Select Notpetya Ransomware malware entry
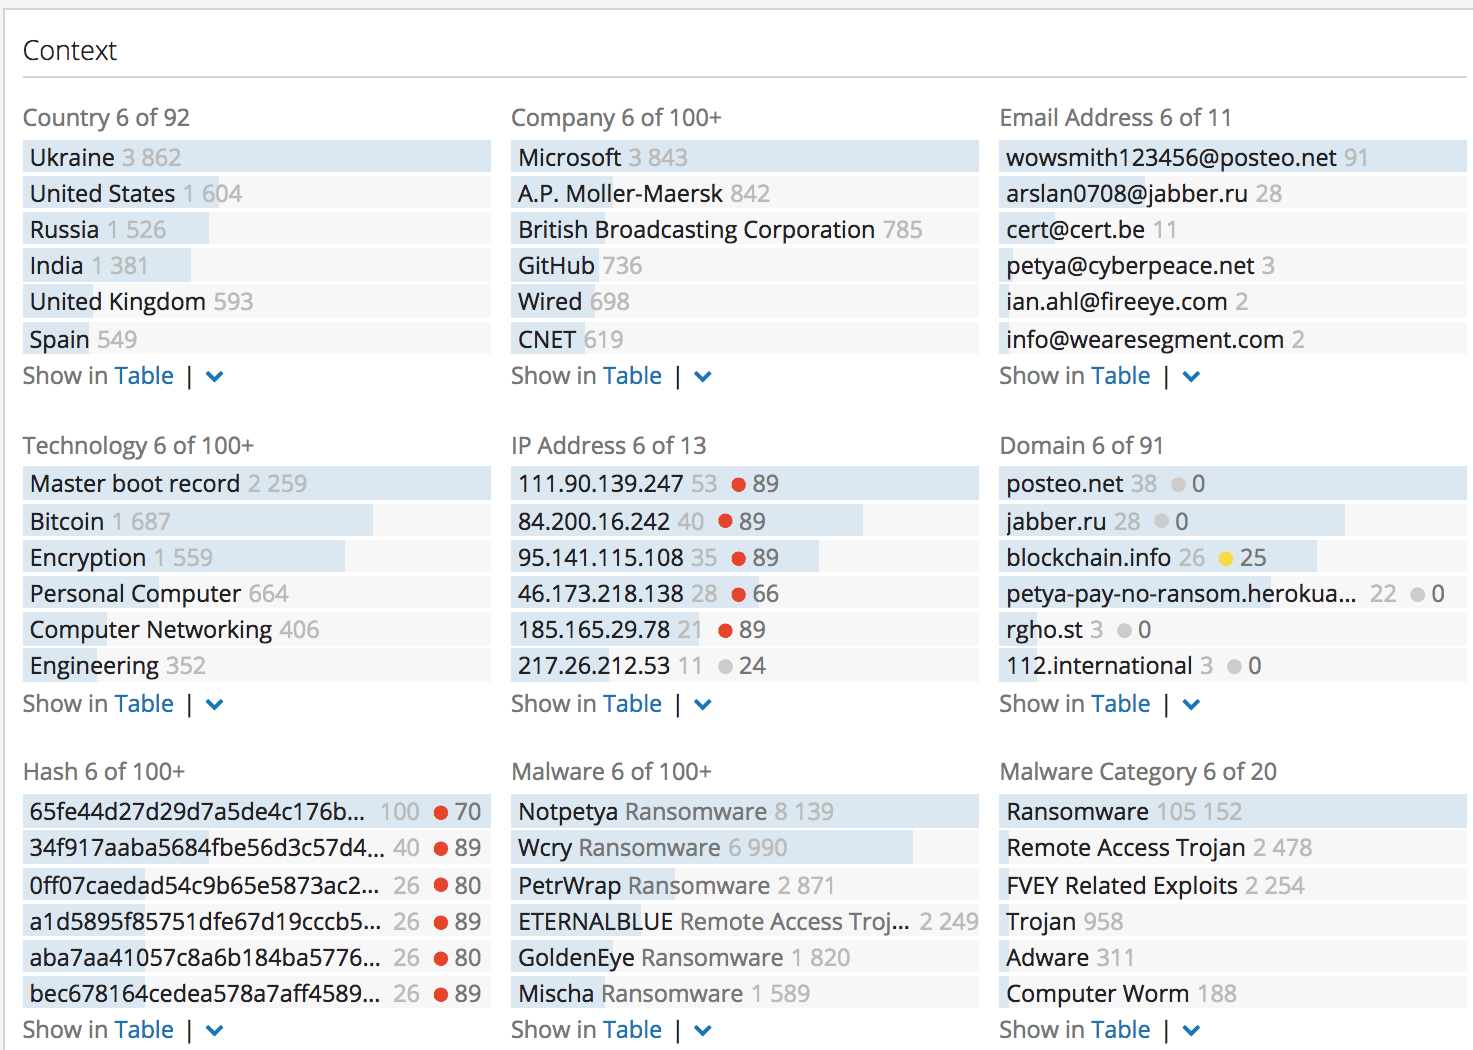Image resolution: width=1473 pixels, height=1050 pixels. pyautogui.click(x=745, y=811)
